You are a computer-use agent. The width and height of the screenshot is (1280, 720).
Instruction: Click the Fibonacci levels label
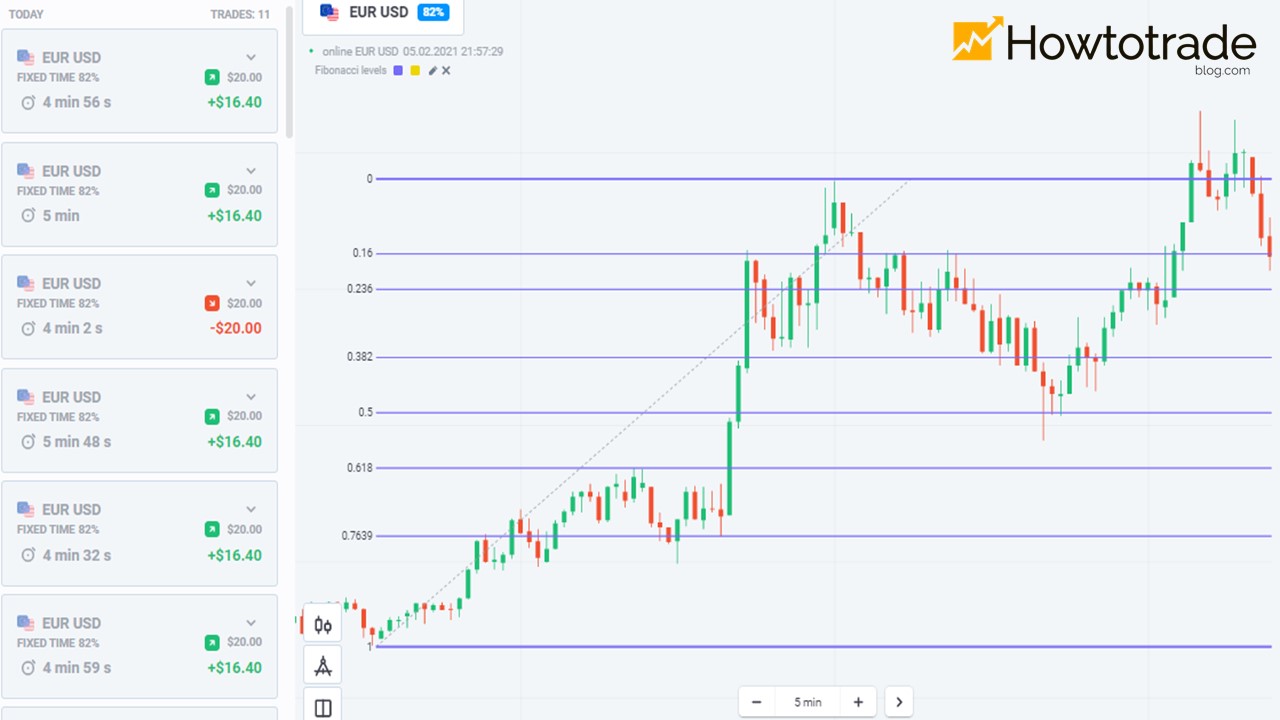click(350, 71)
